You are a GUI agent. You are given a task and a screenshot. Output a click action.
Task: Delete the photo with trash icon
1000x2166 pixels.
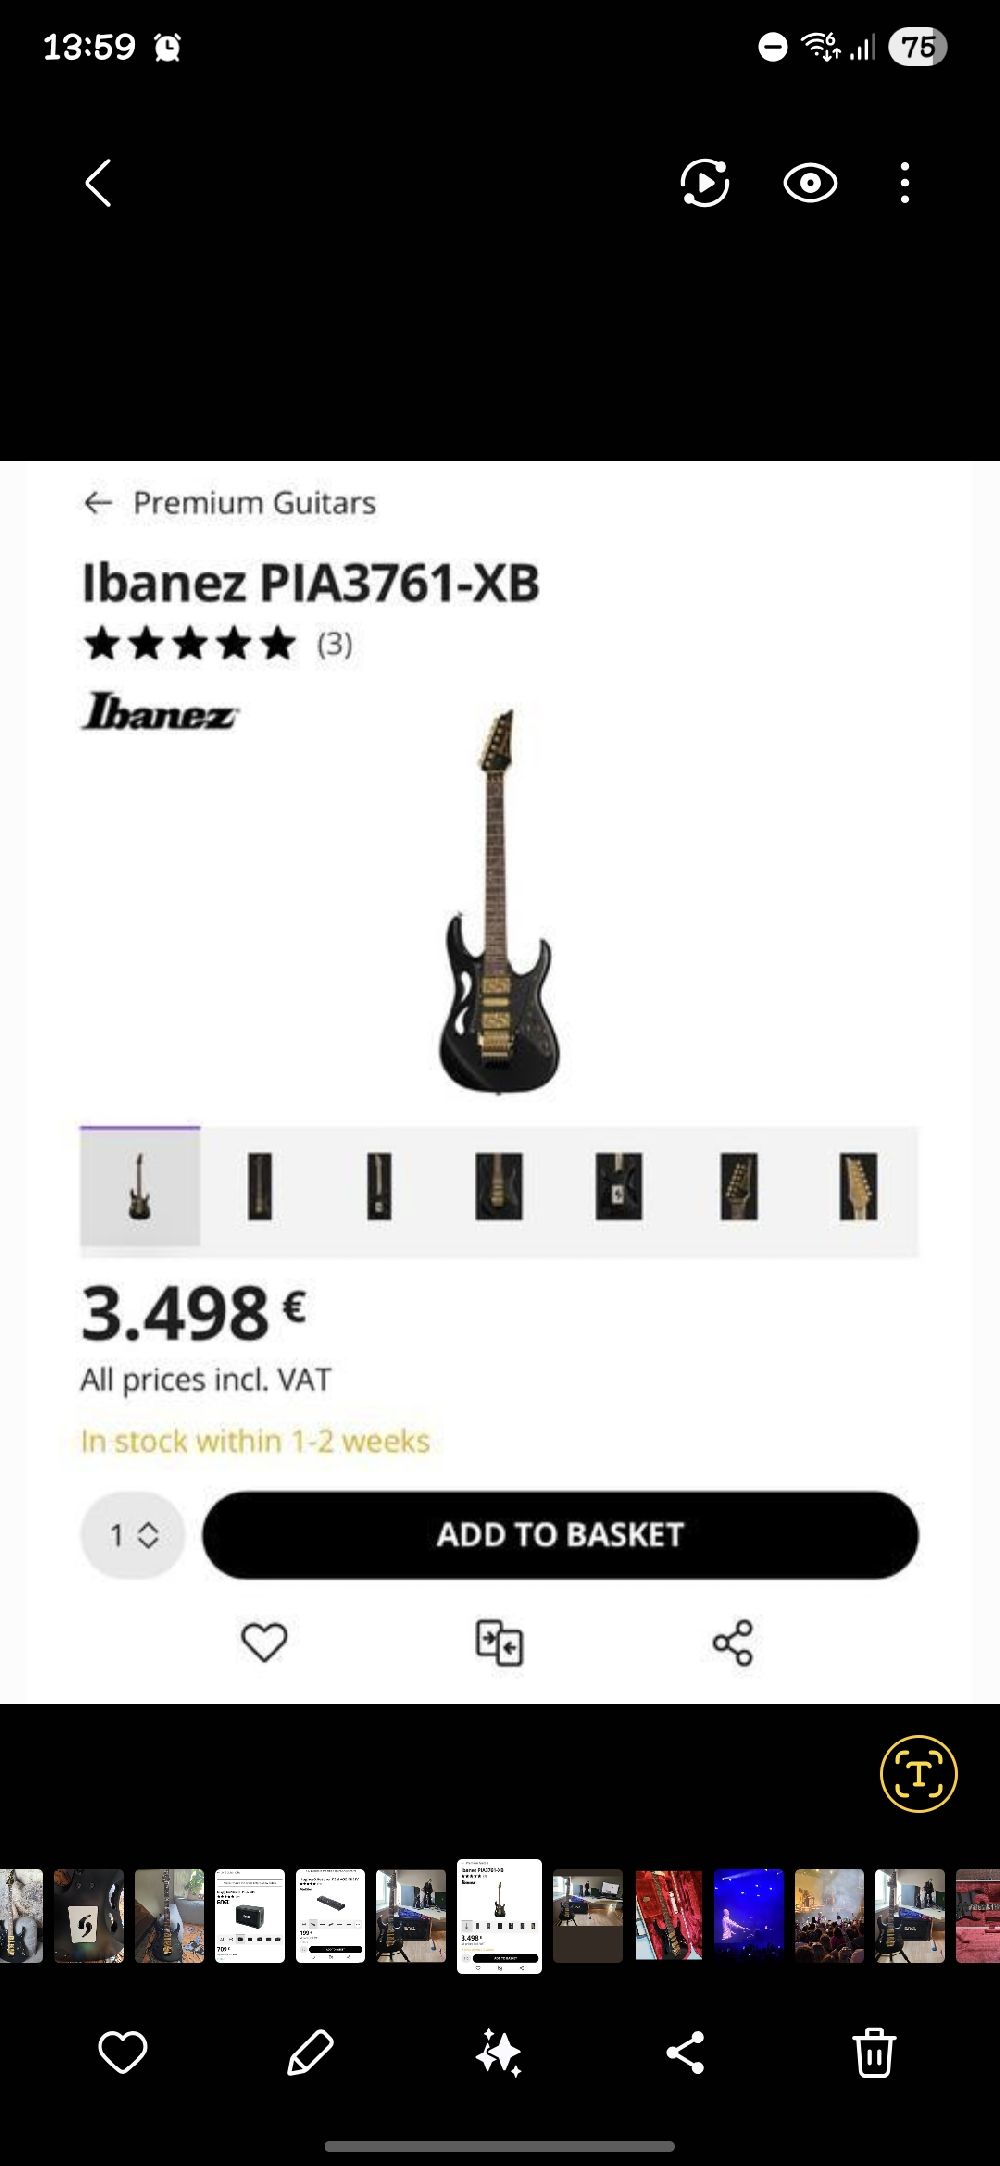point(873,2052)
